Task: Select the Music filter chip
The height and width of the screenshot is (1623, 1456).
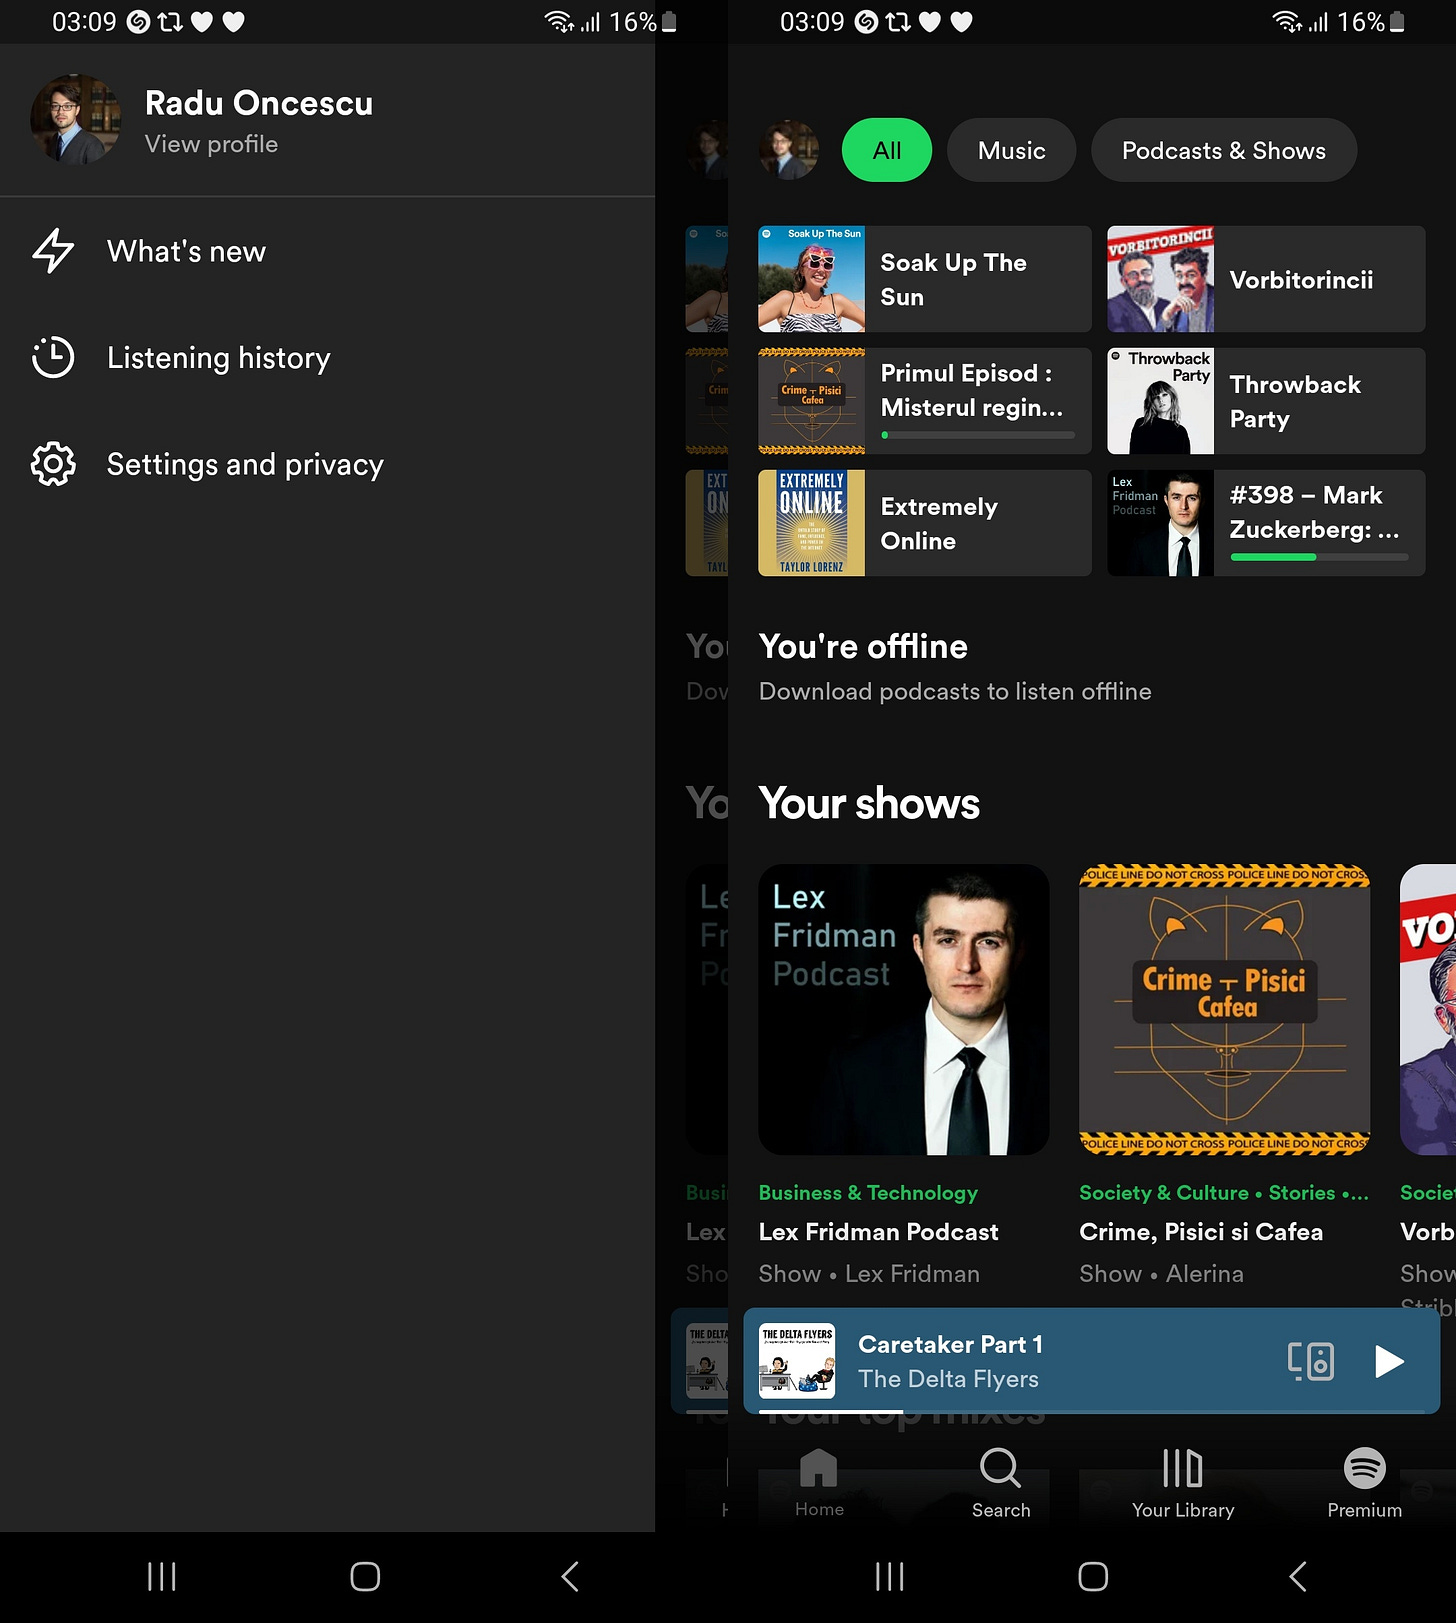Action: (x=1011, y=150)
